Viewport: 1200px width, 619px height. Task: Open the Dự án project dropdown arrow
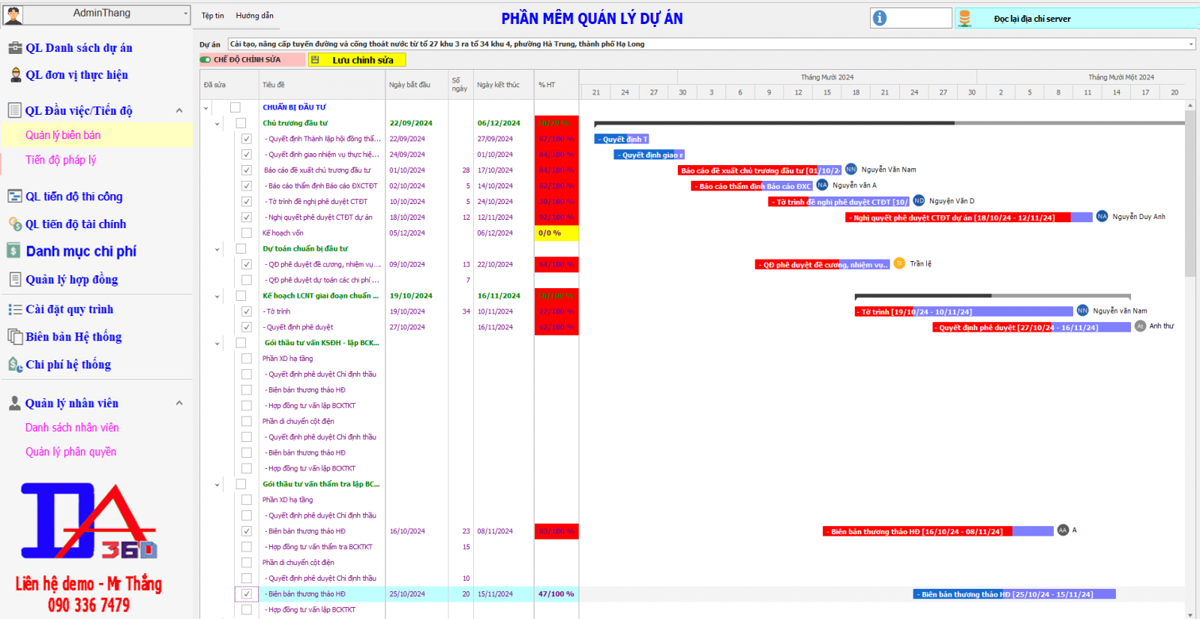tap(1190, 44)
